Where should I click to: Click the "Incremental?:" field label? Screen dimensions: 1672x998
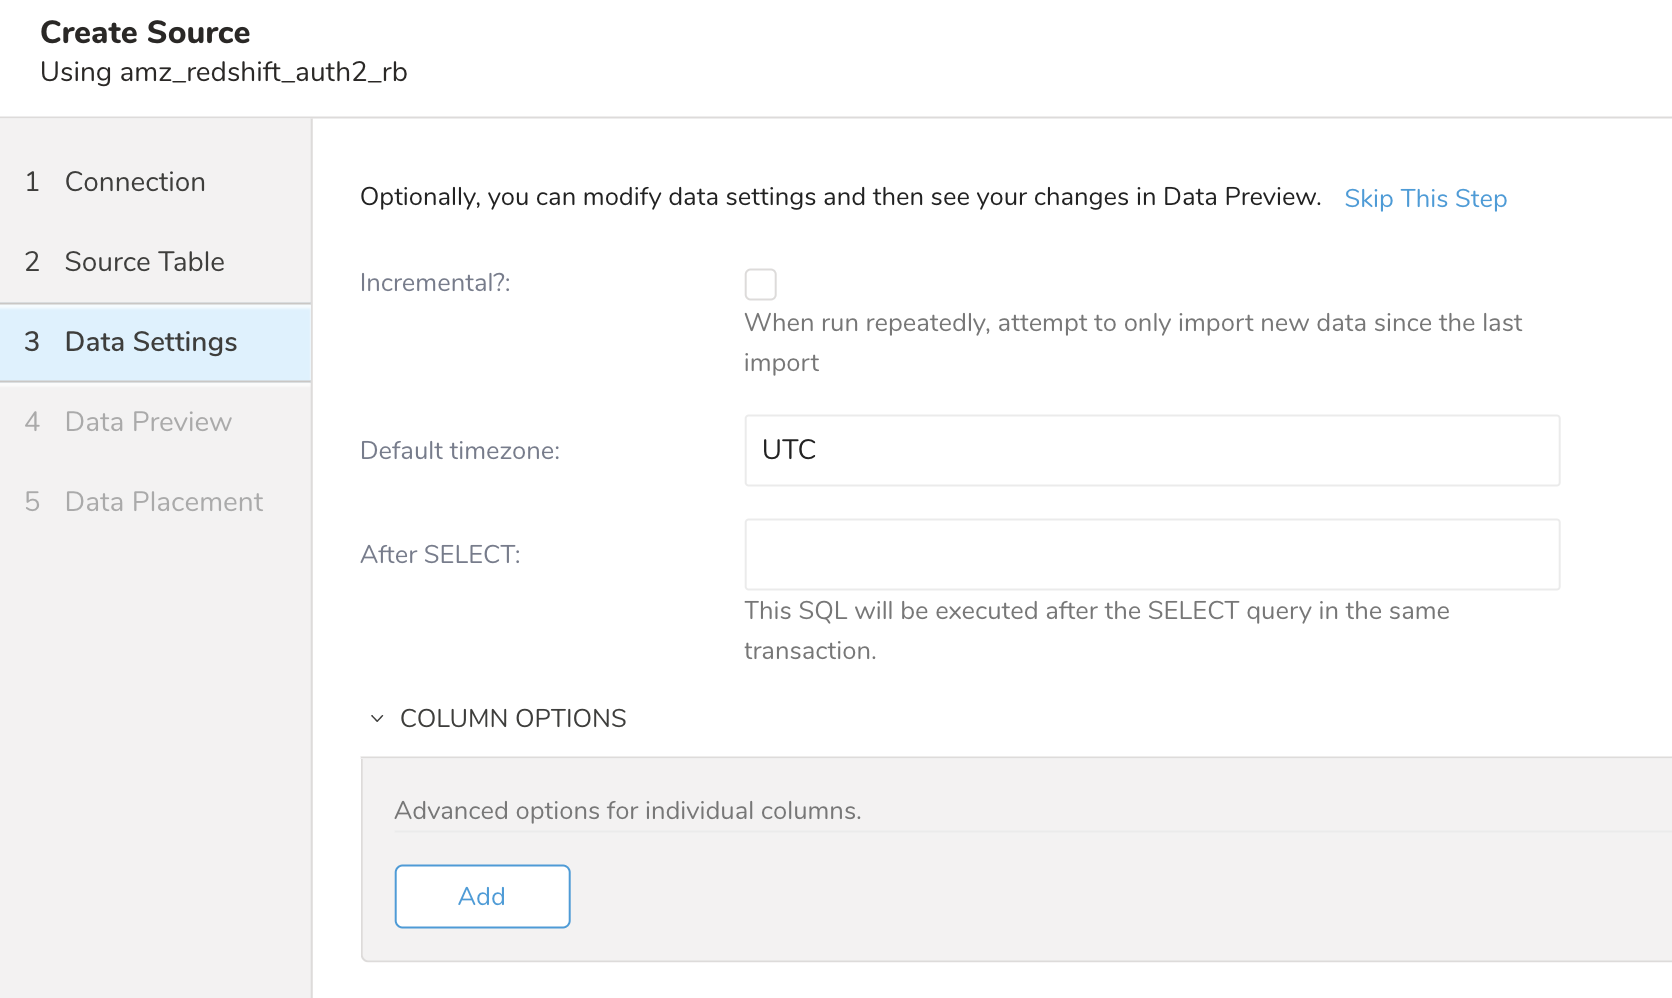(x=435, y=283)
